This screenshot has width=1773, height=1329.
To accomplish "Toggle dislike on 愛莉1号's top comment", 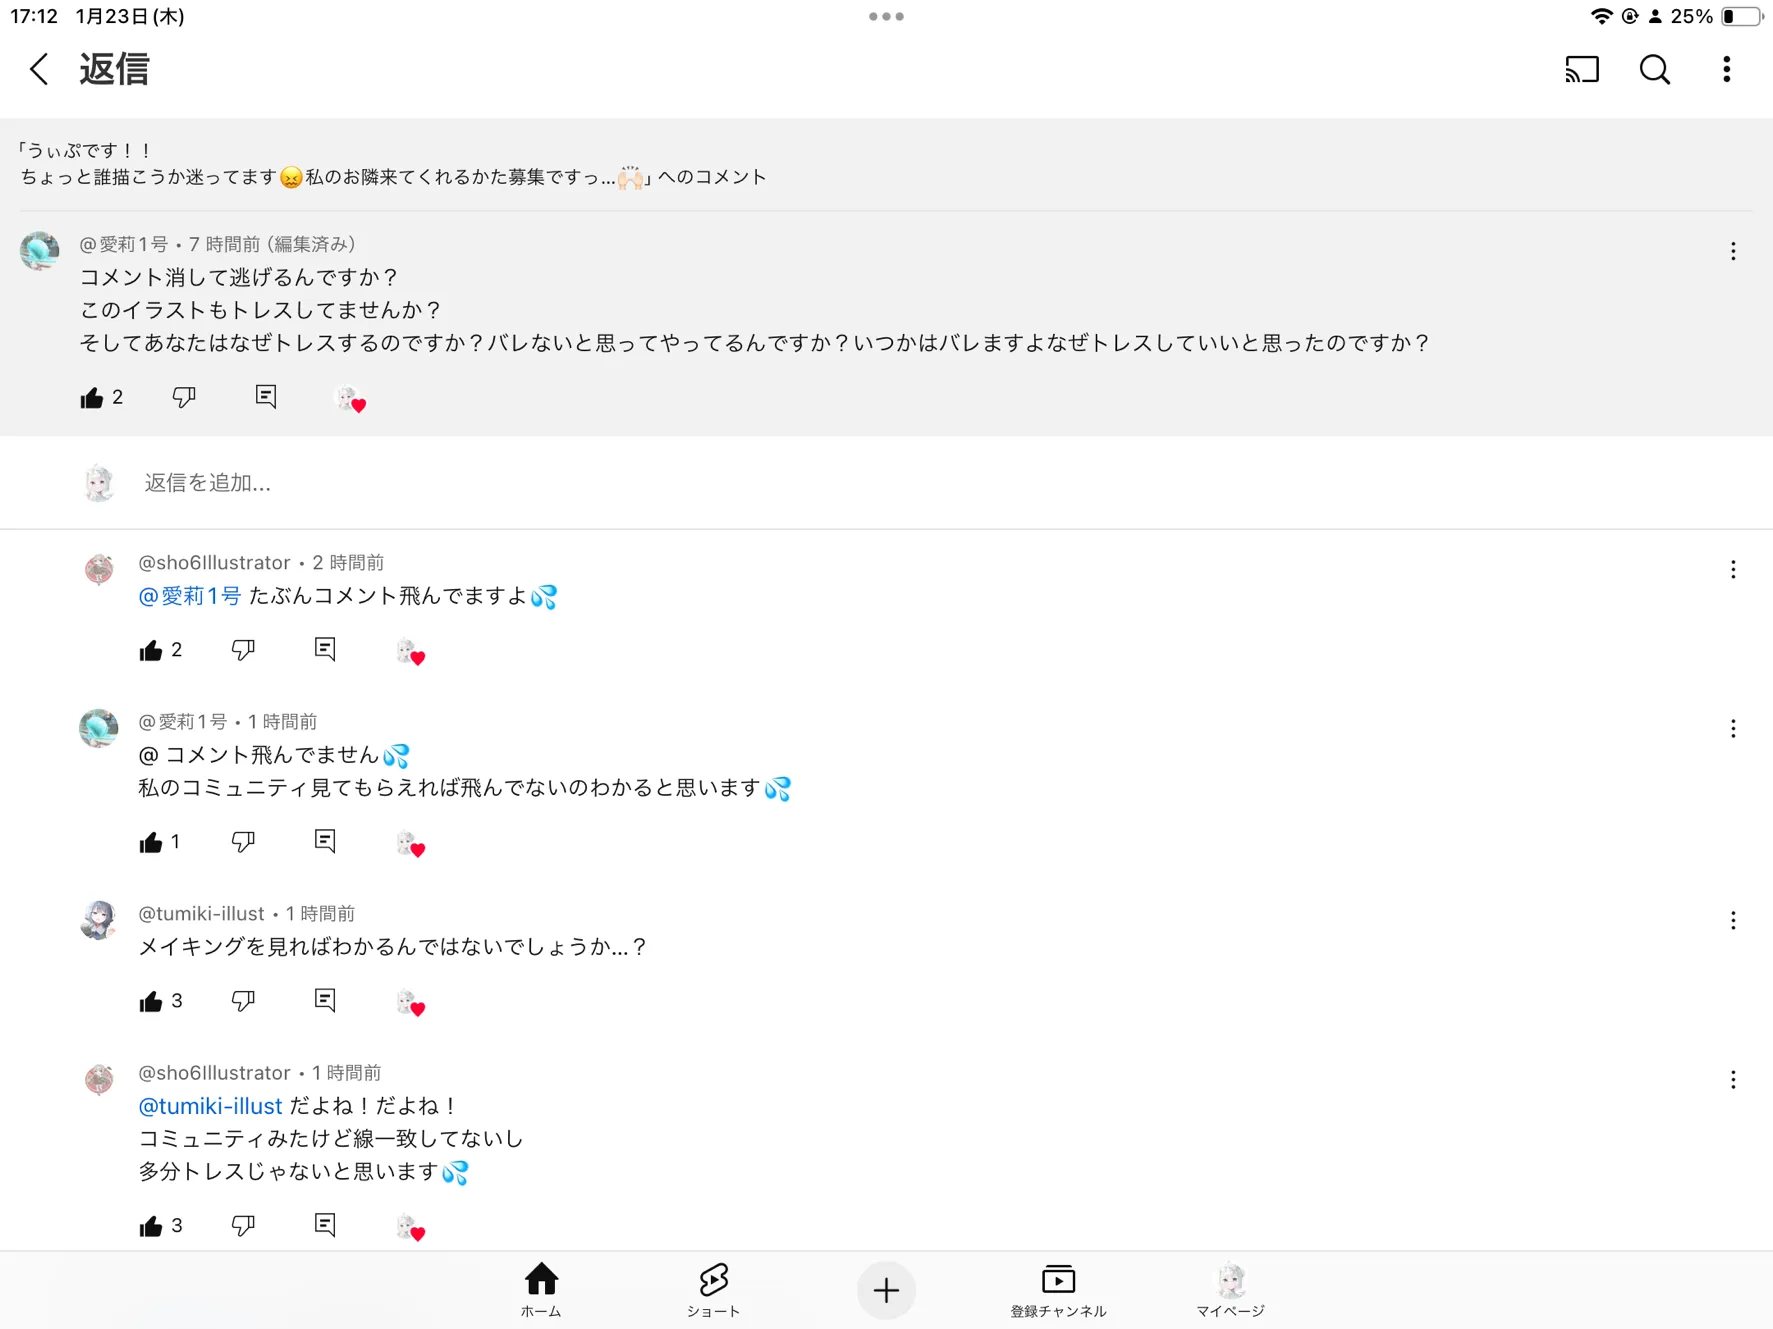I will [184, 398].
